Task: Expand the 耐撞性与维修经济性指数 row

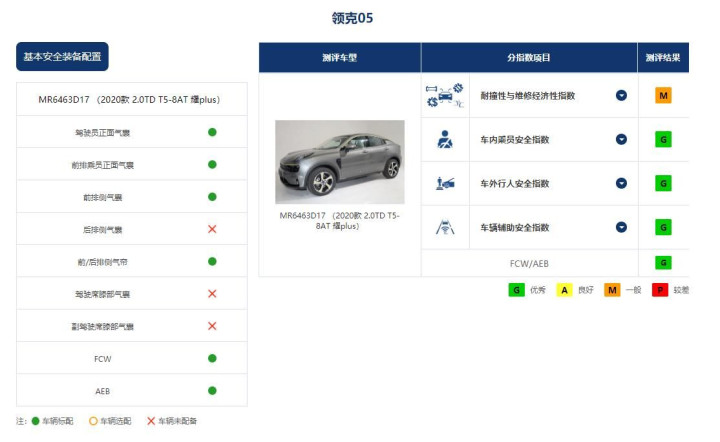Action: pos(621,95)
